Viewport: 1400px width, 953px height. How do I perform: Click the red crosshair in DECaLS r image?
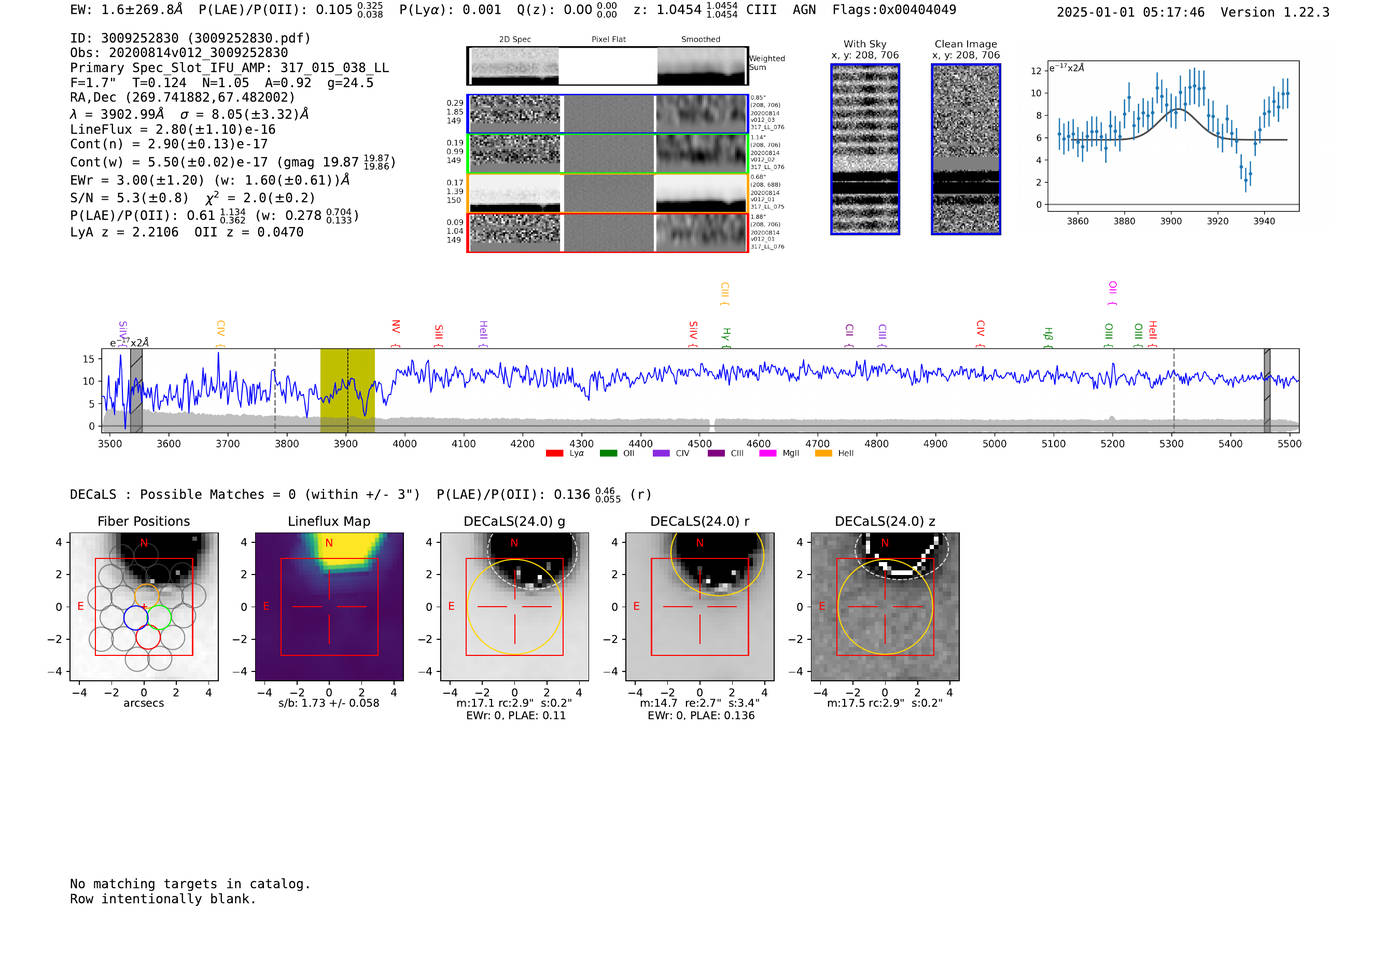click(699, 606)
